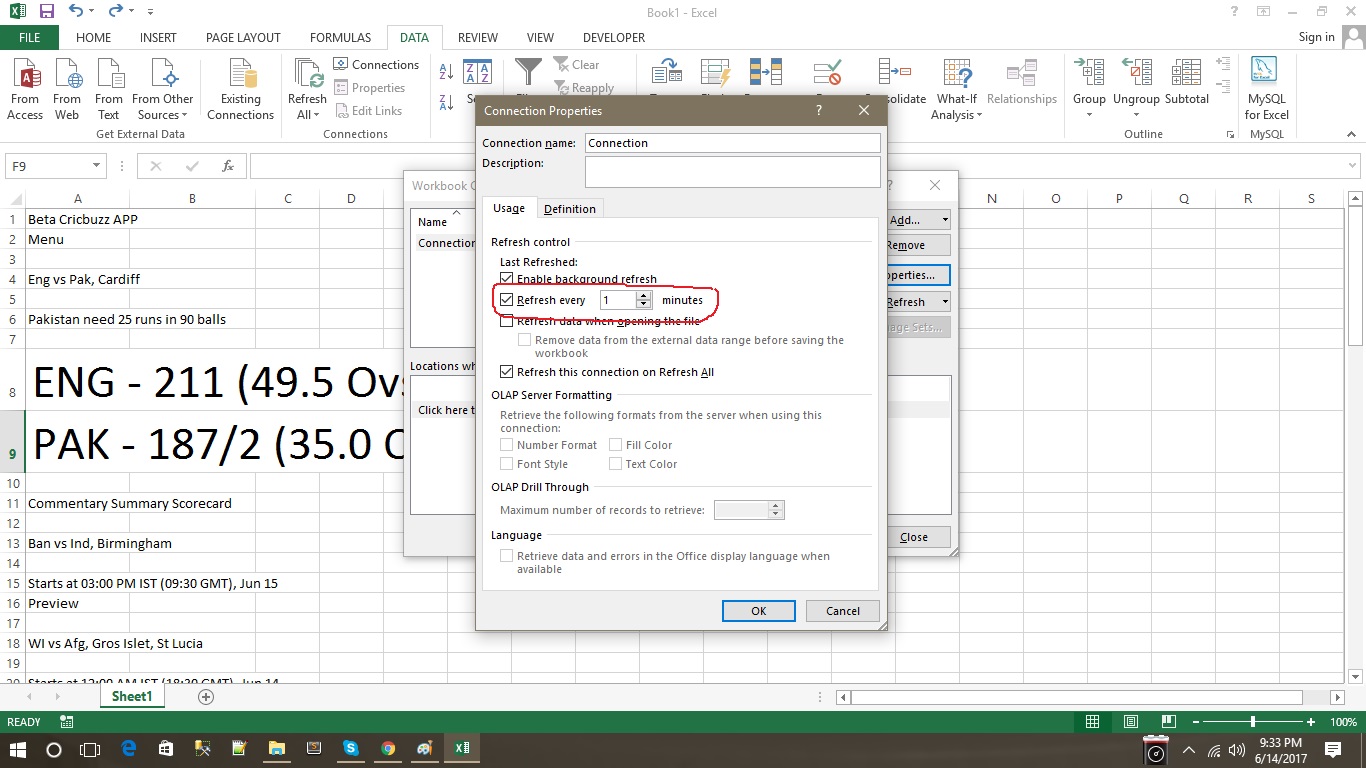Clear the filter using the Clear button
This screenshot has height=768, width=1366.
click(577, 64)
